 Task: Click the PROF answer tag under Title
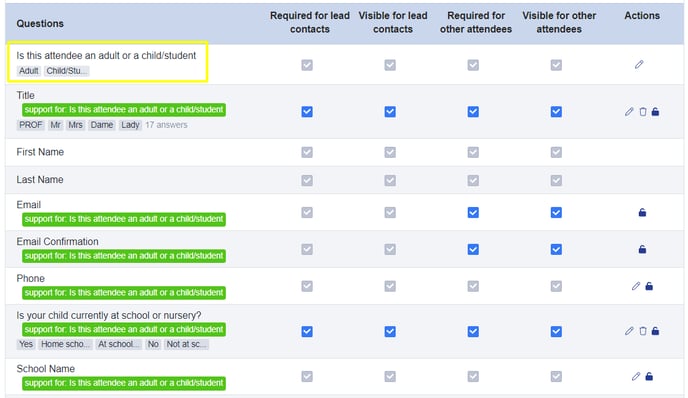[31, 125]
